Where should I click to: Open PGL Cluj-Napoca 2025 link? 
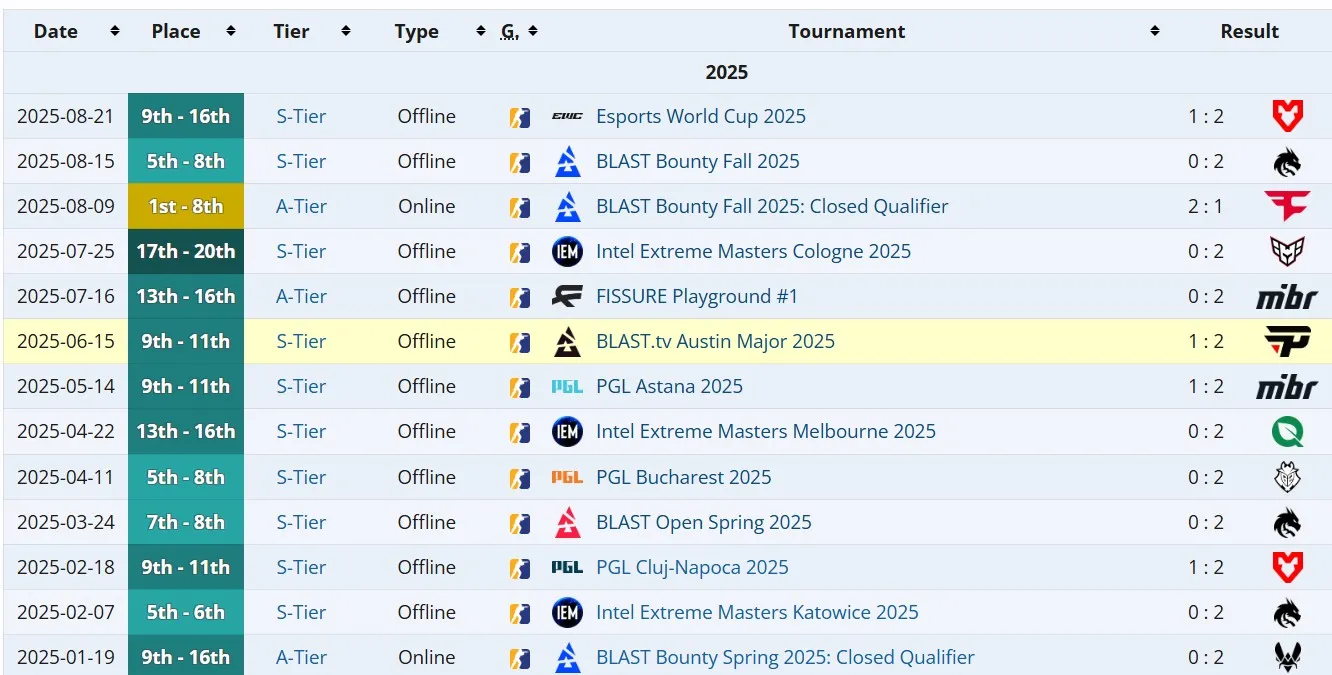[692, 567]
